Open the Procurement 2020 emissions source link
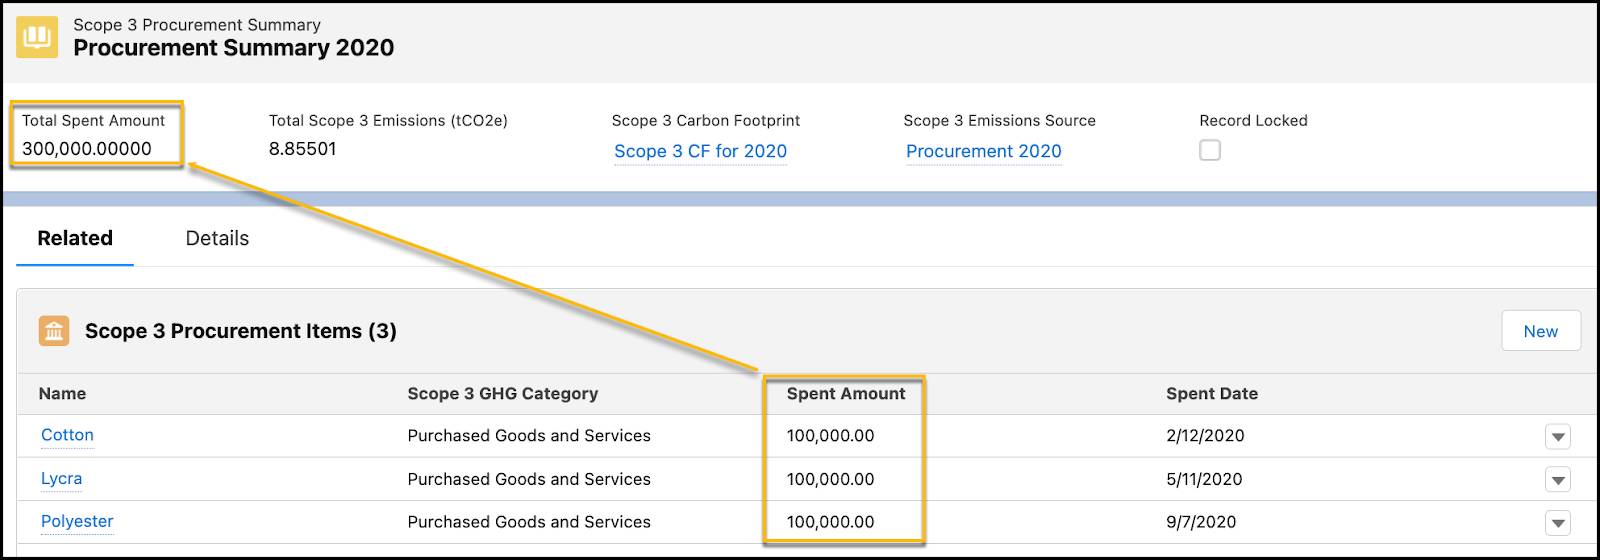The width and height of the screenshot is (1600, 560). pyautogui.click(x=983, y=151)
